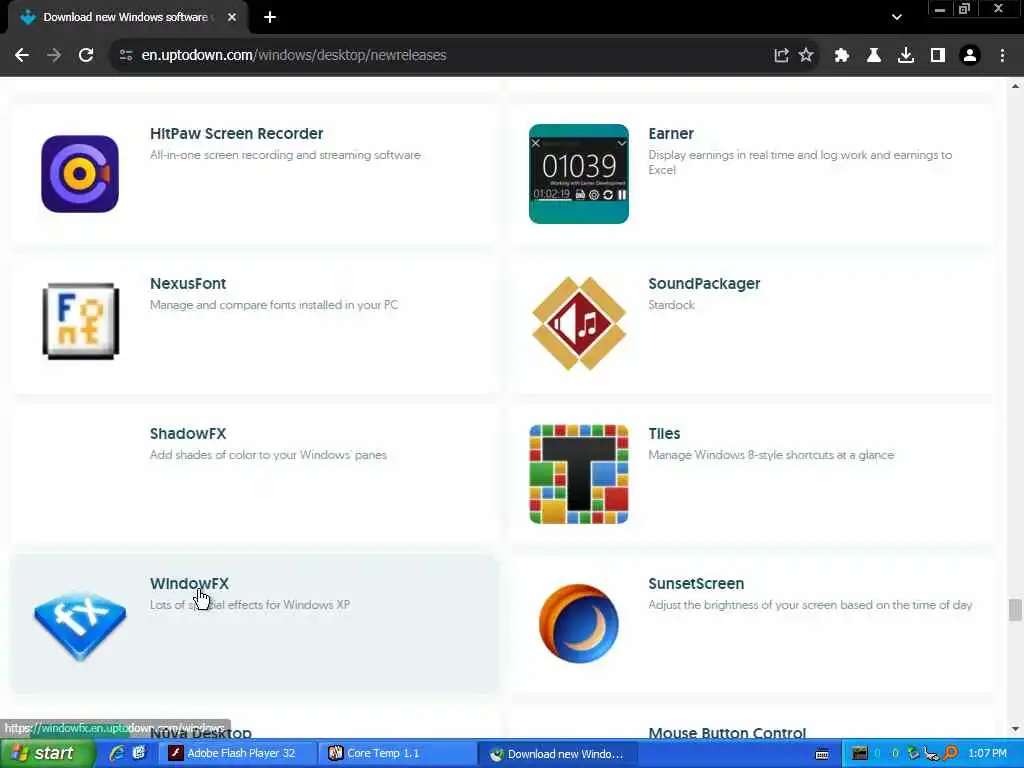Click the NexusFont app icon
Viewport: 1024px width, 768px height.
click(x=80, y=321)
